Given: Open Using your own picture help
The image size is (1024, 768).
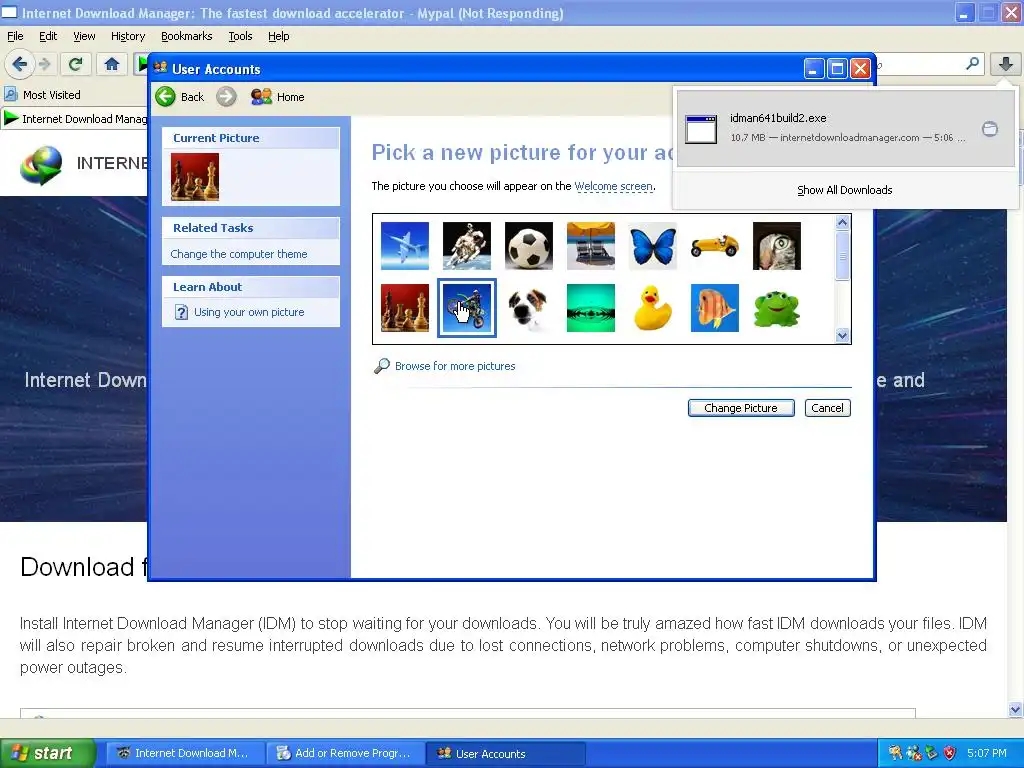Looking at the screenshot, I should click(x=249, y=312).
